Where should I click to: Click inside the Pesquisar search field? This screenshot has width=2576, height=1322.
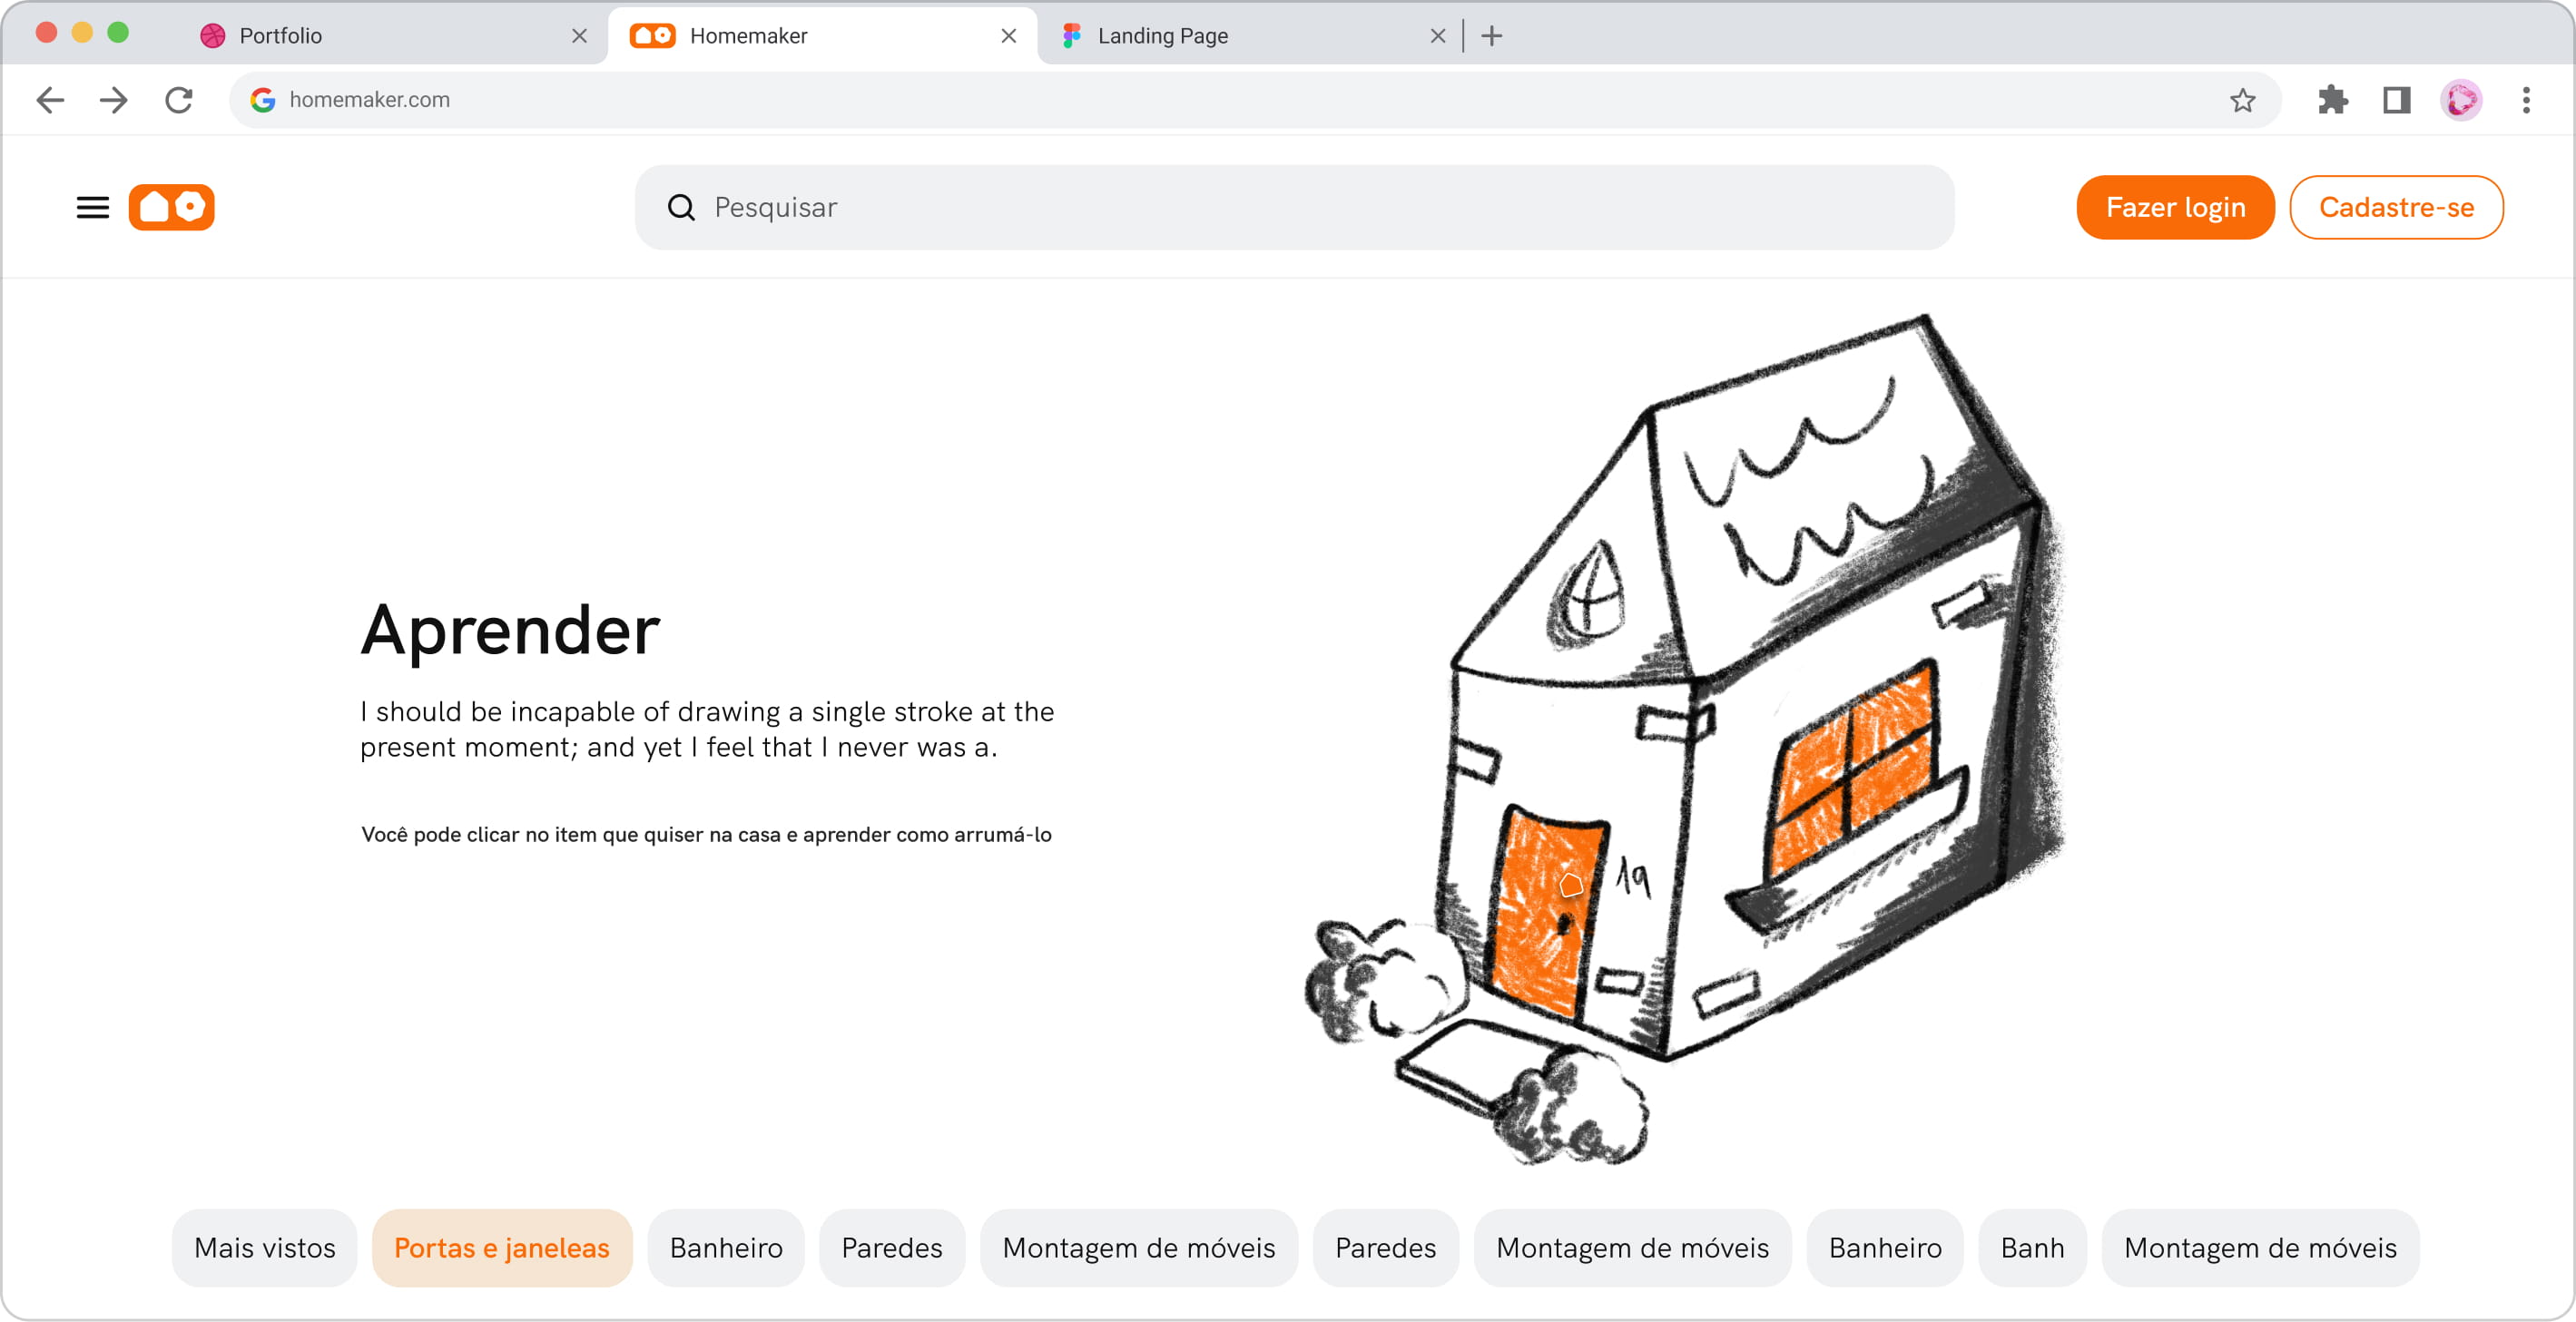[x=1300, y=207]
